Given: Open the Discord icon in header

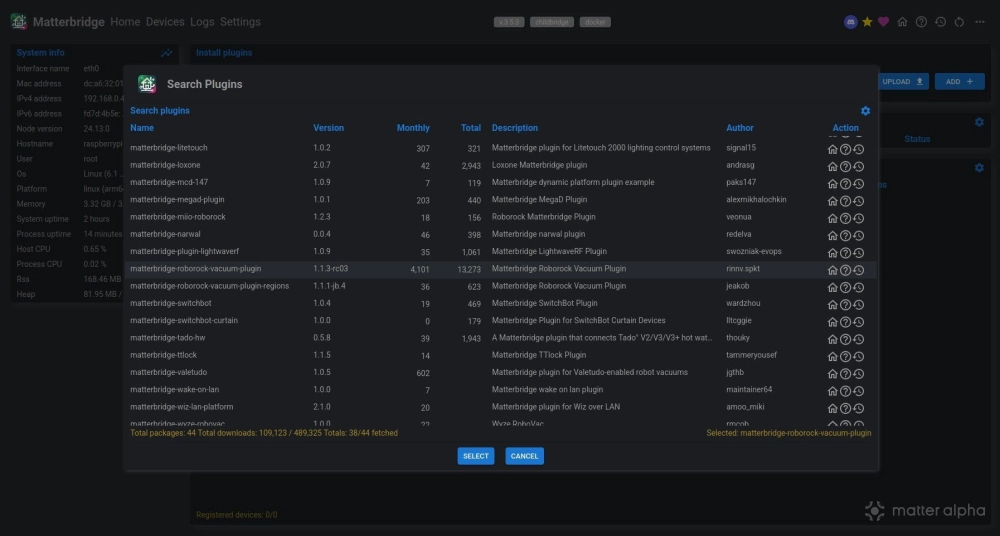Looking at the screenshot, I should (x=850, y=22).
